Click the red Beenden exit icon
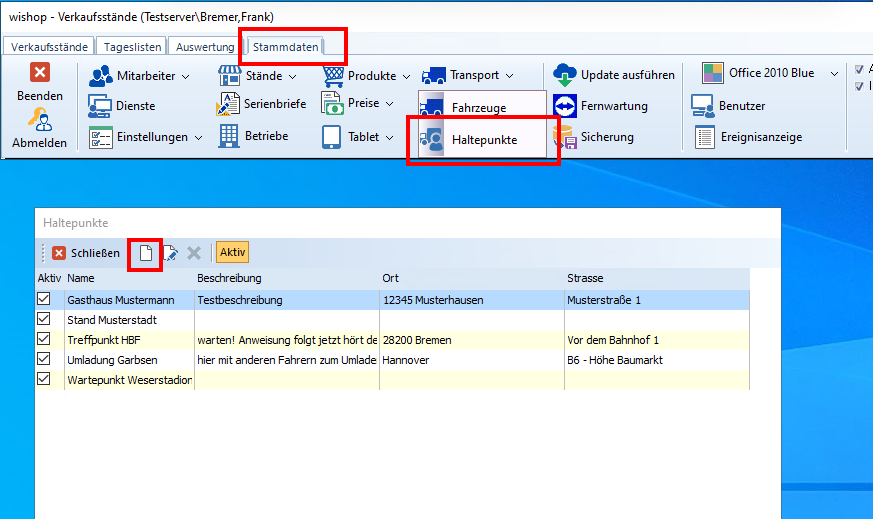 [x=39, y=73]
